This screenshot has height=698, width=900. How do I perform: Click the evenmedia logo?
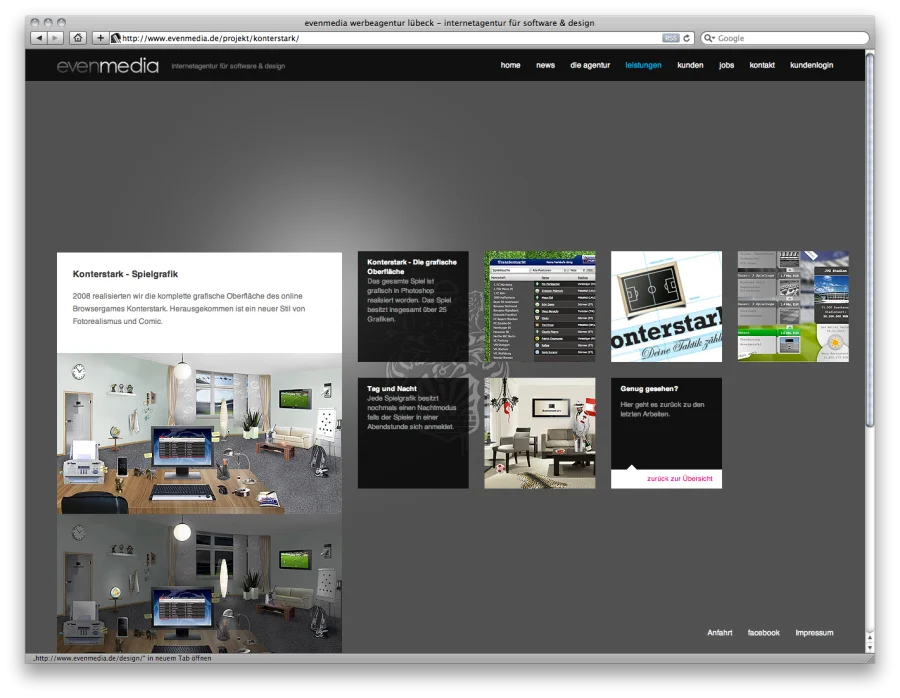click(107, 66)
